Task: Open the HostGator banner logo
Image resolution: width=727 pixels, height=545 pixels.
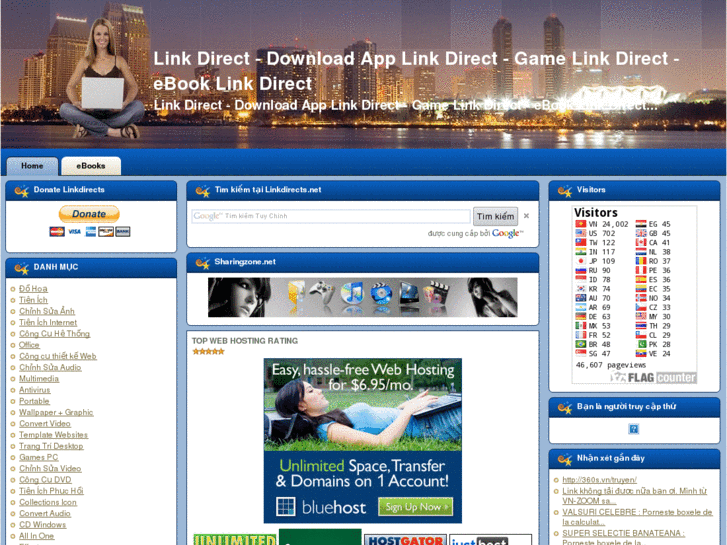Action: 406,540
